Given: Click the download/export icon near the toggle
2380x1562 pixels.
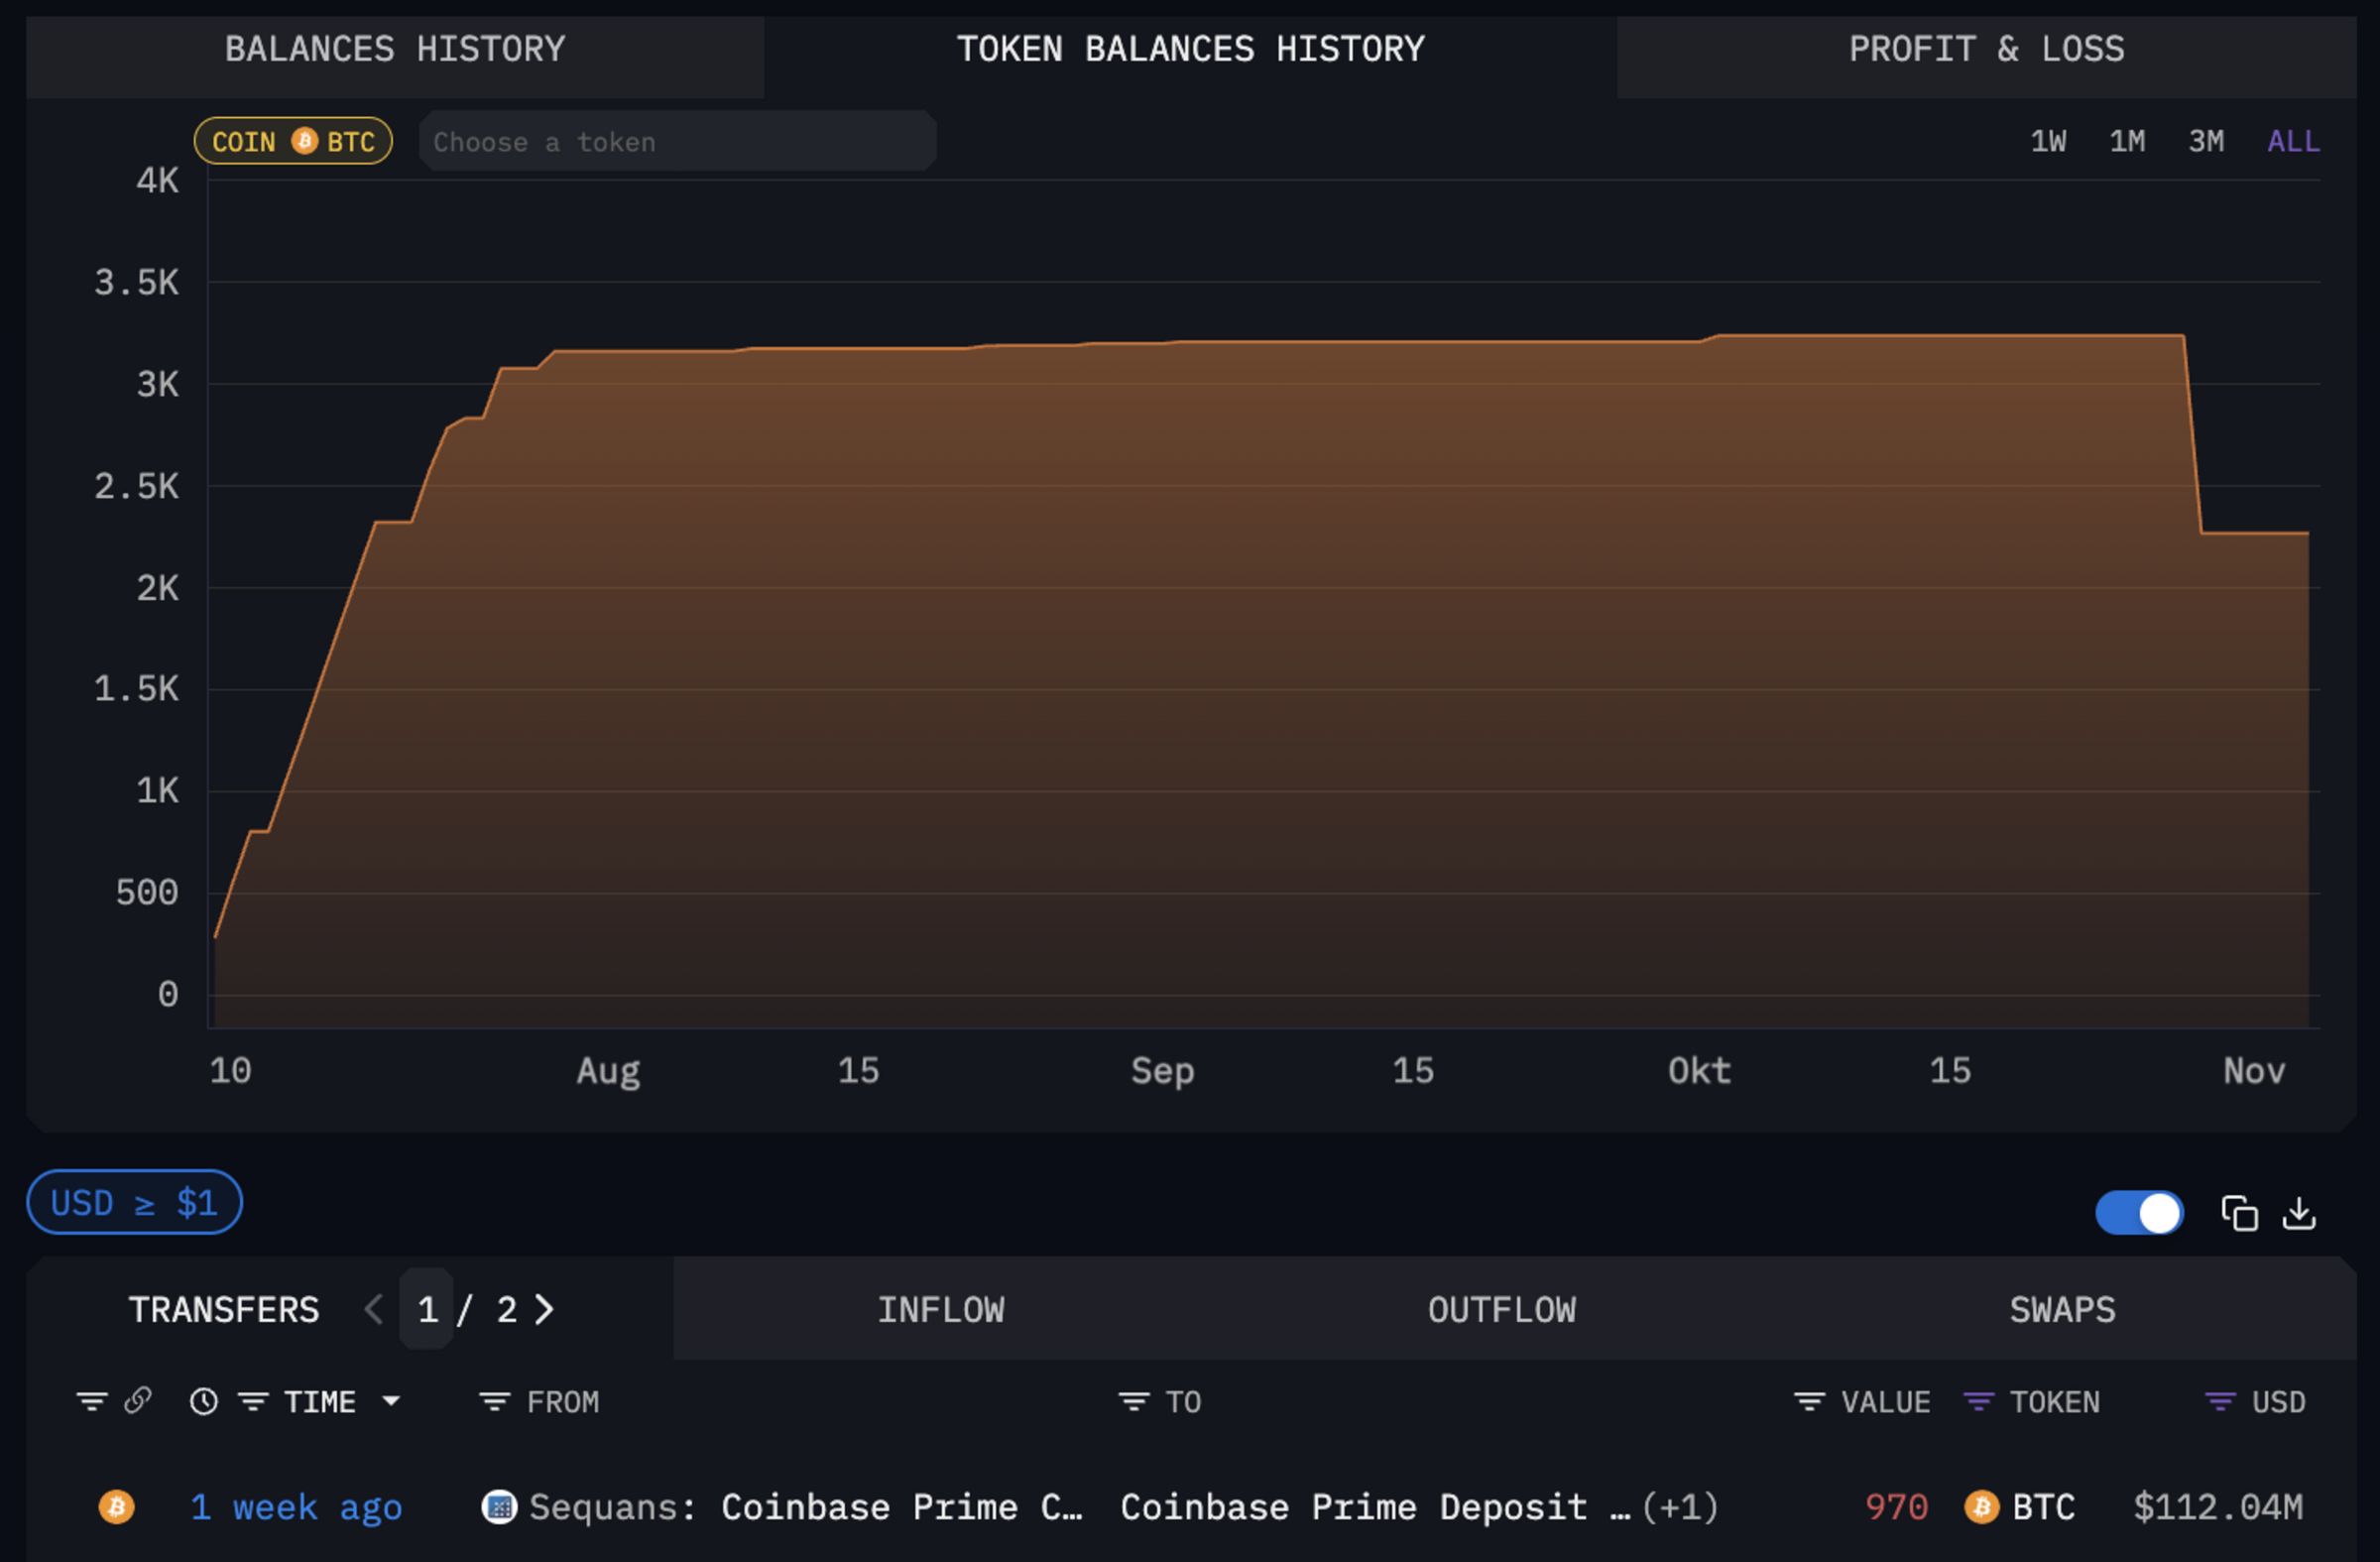Looking at the screenshot, I should 2300,1213.
